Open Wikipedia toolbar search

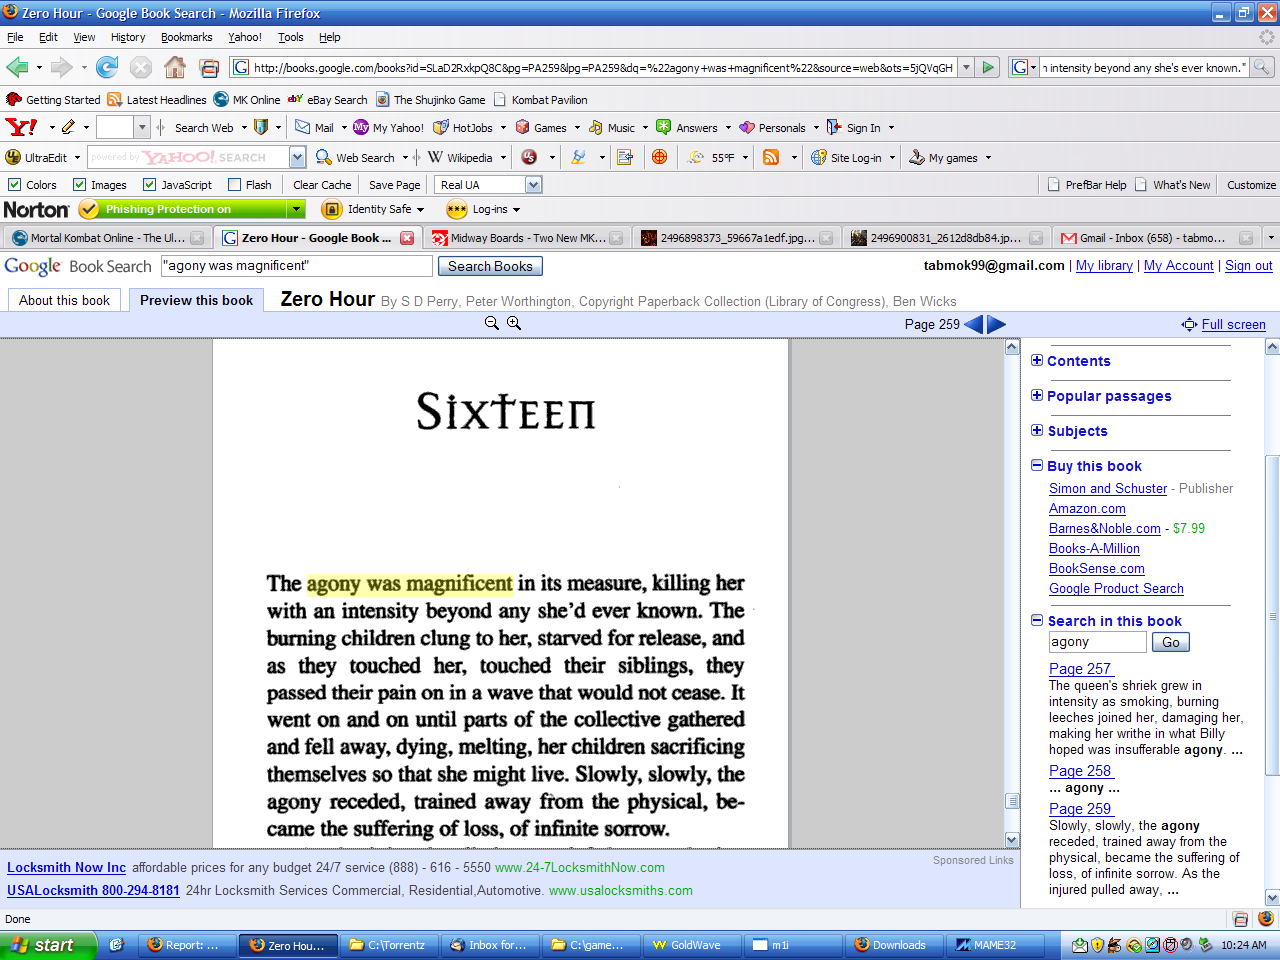point(460,157)
